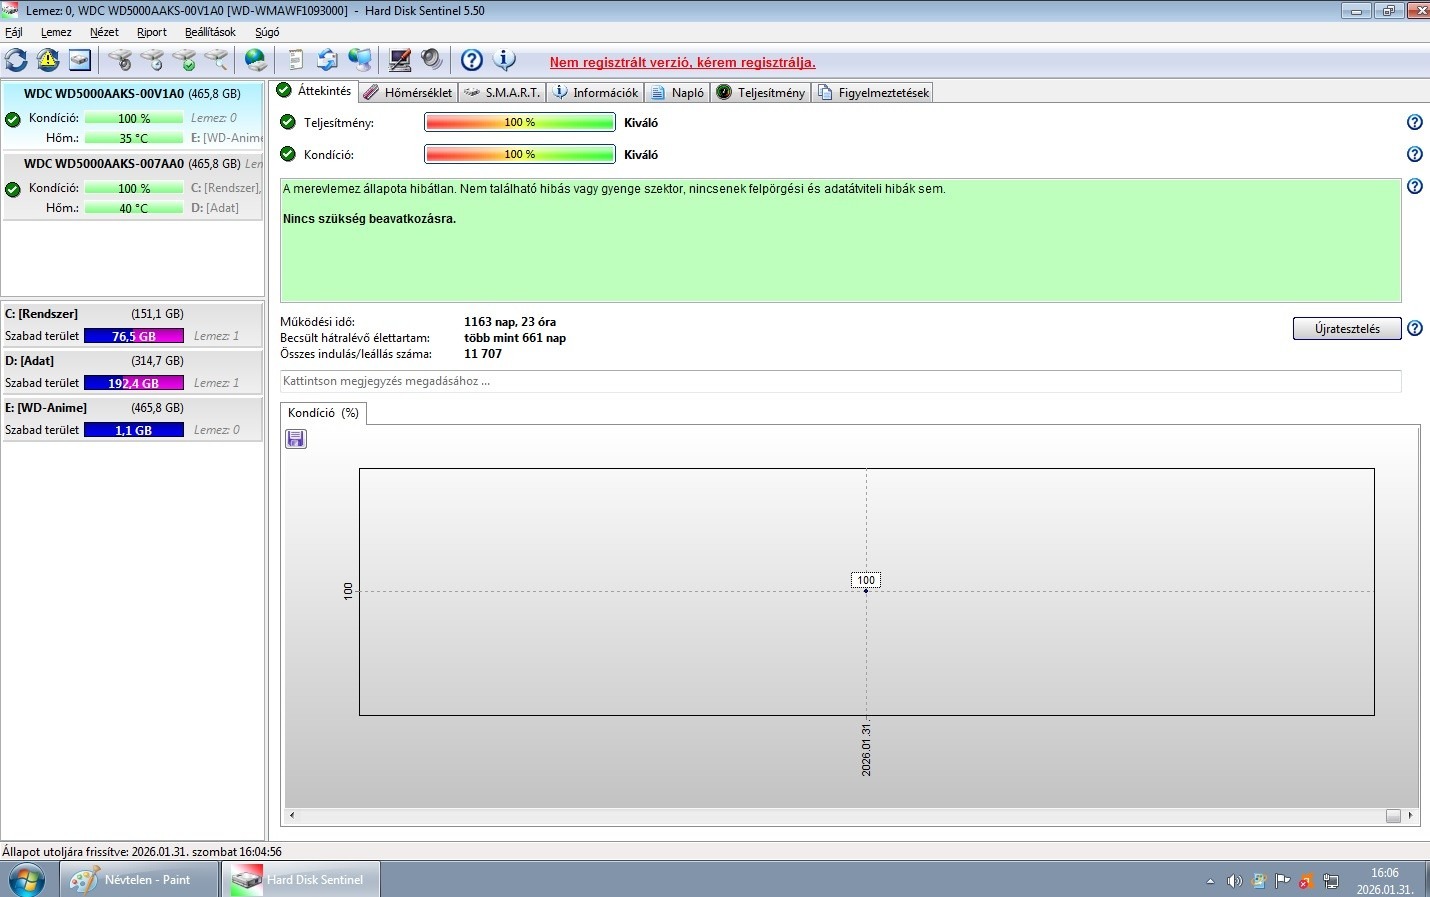Open the Fájl menu
Screen dimensions: 1430x897
click(14, 32)
